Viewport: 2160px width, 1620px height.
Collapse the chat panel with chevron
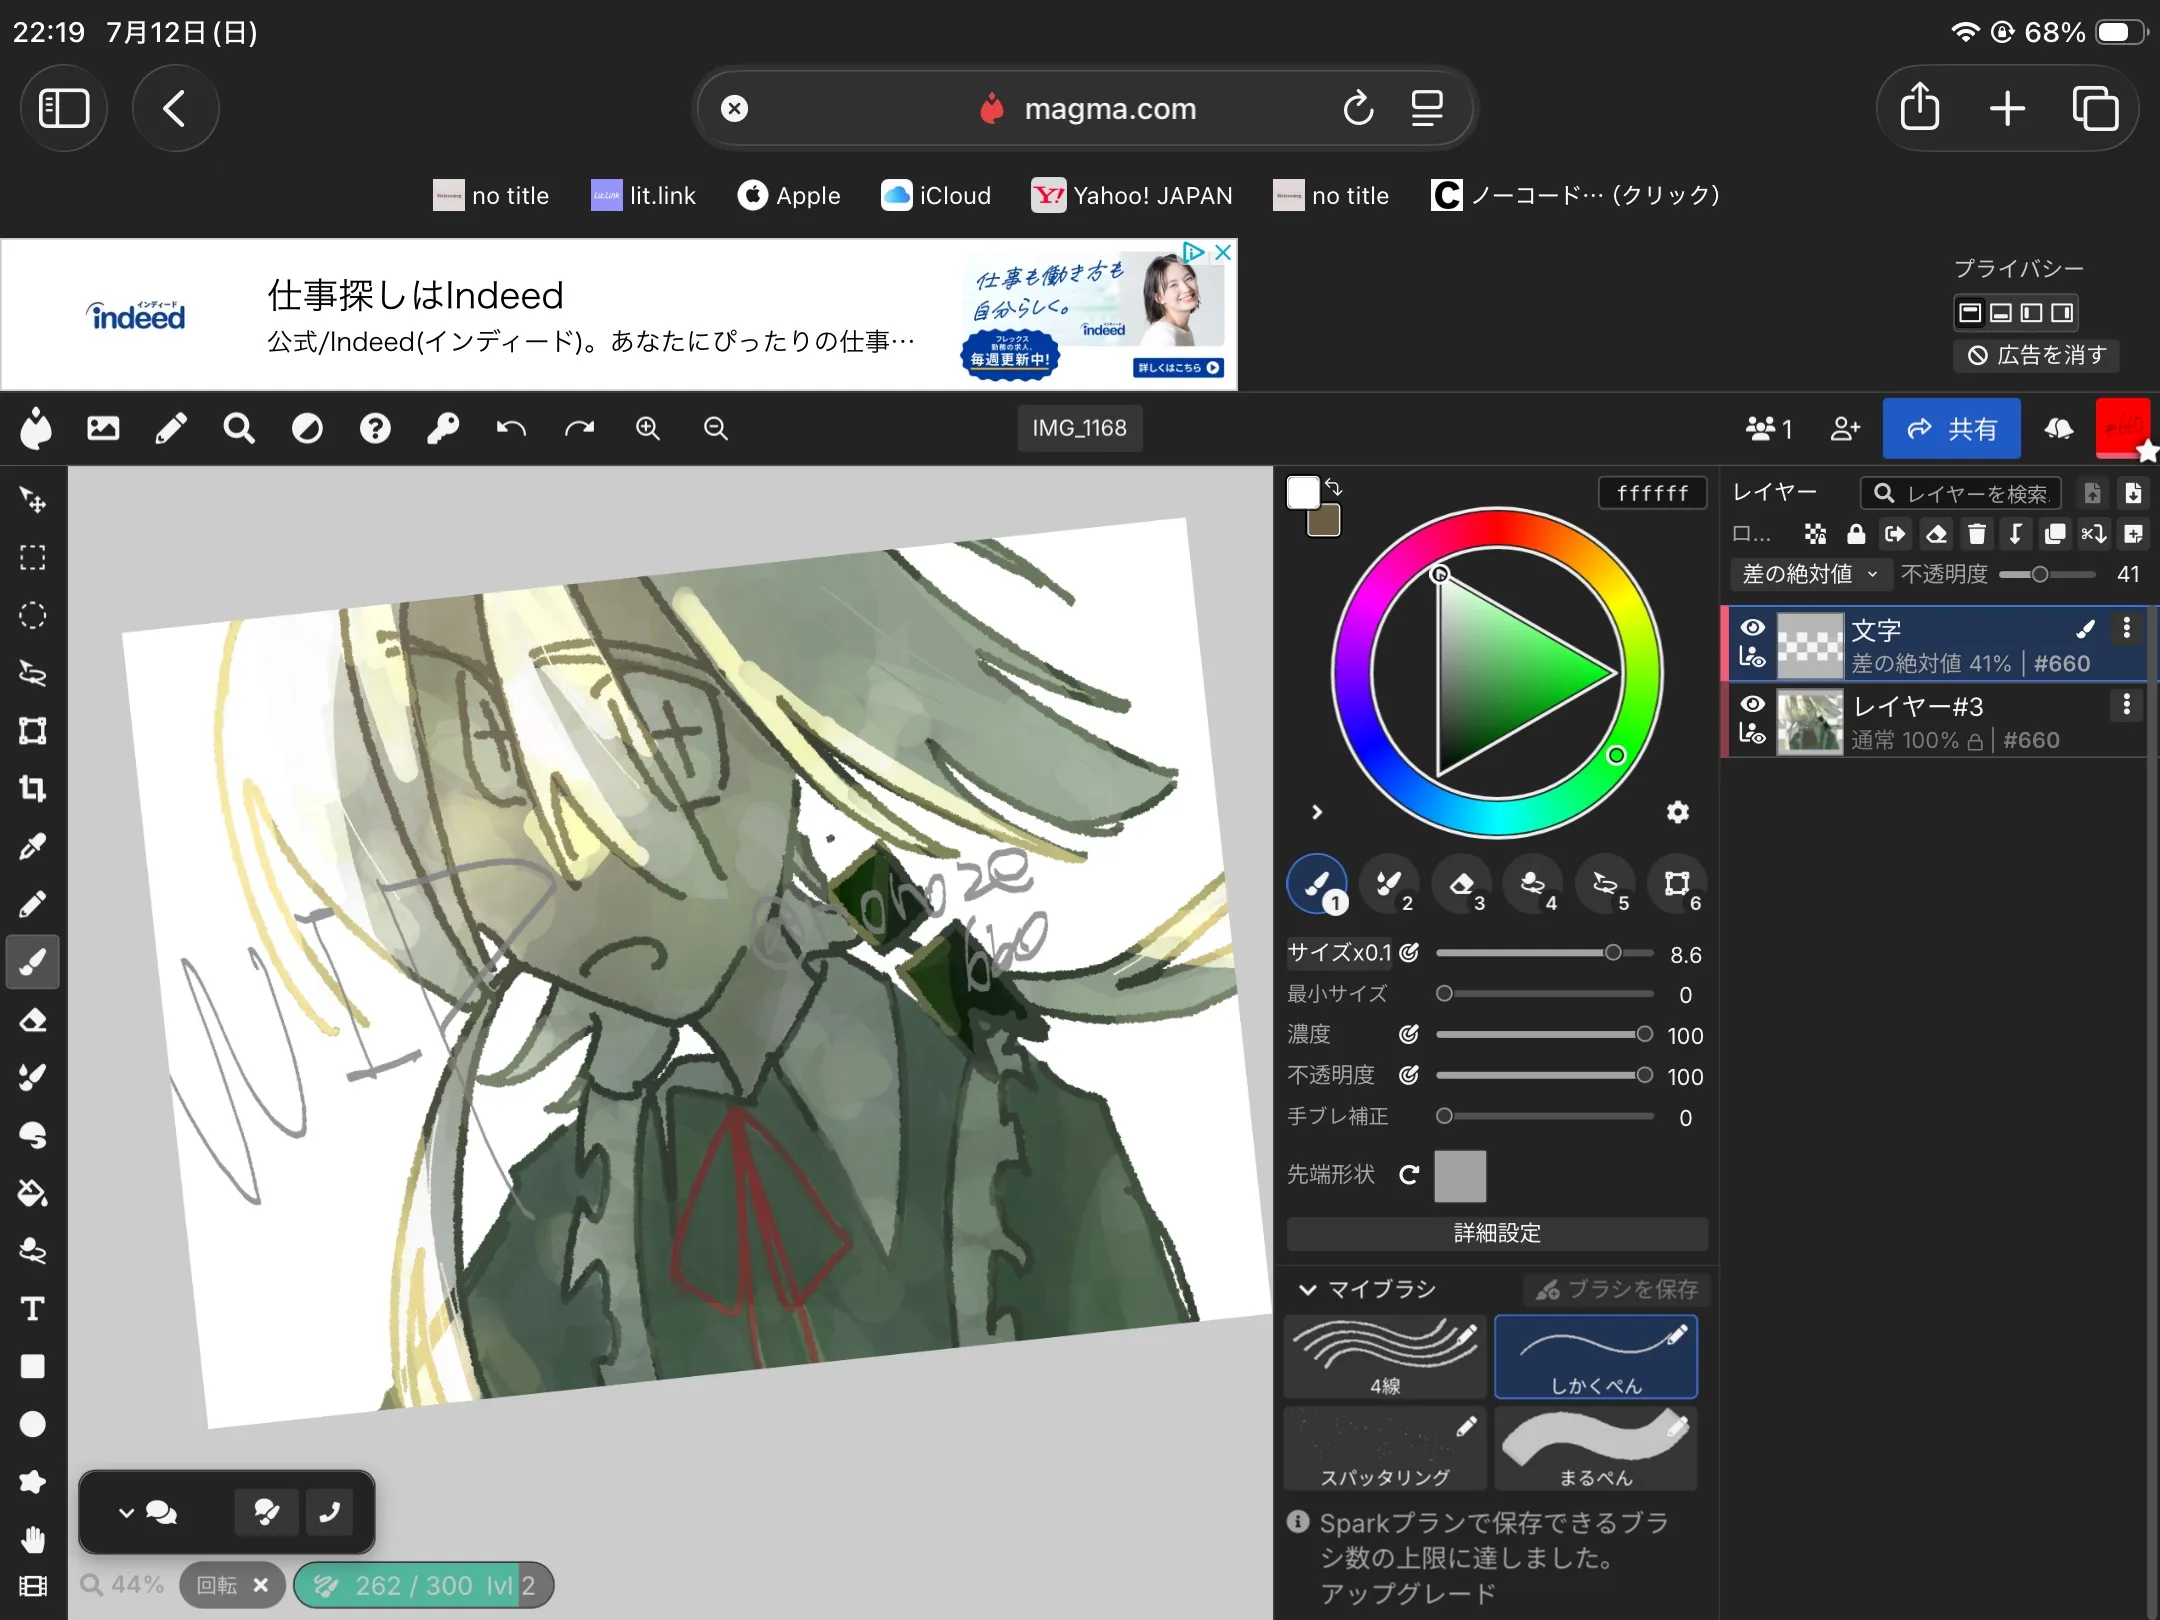point(126,1513)
